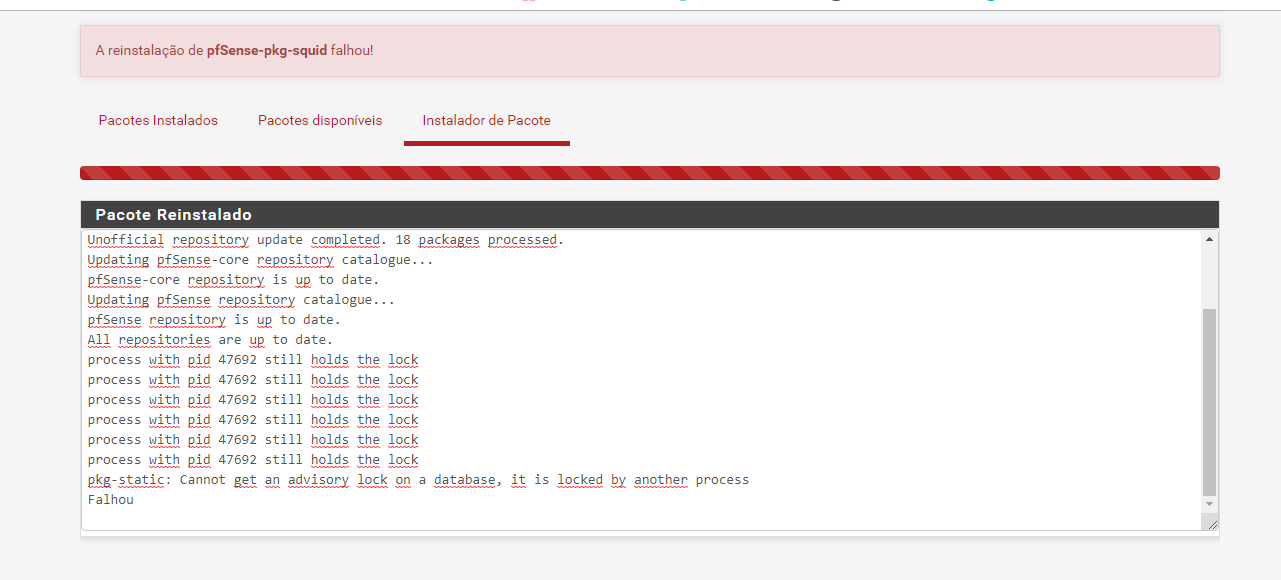The width and height of the screenshot is (1281, 580).
Task: Click the 'All repositories are up to date' line
Action: [210, 340]
